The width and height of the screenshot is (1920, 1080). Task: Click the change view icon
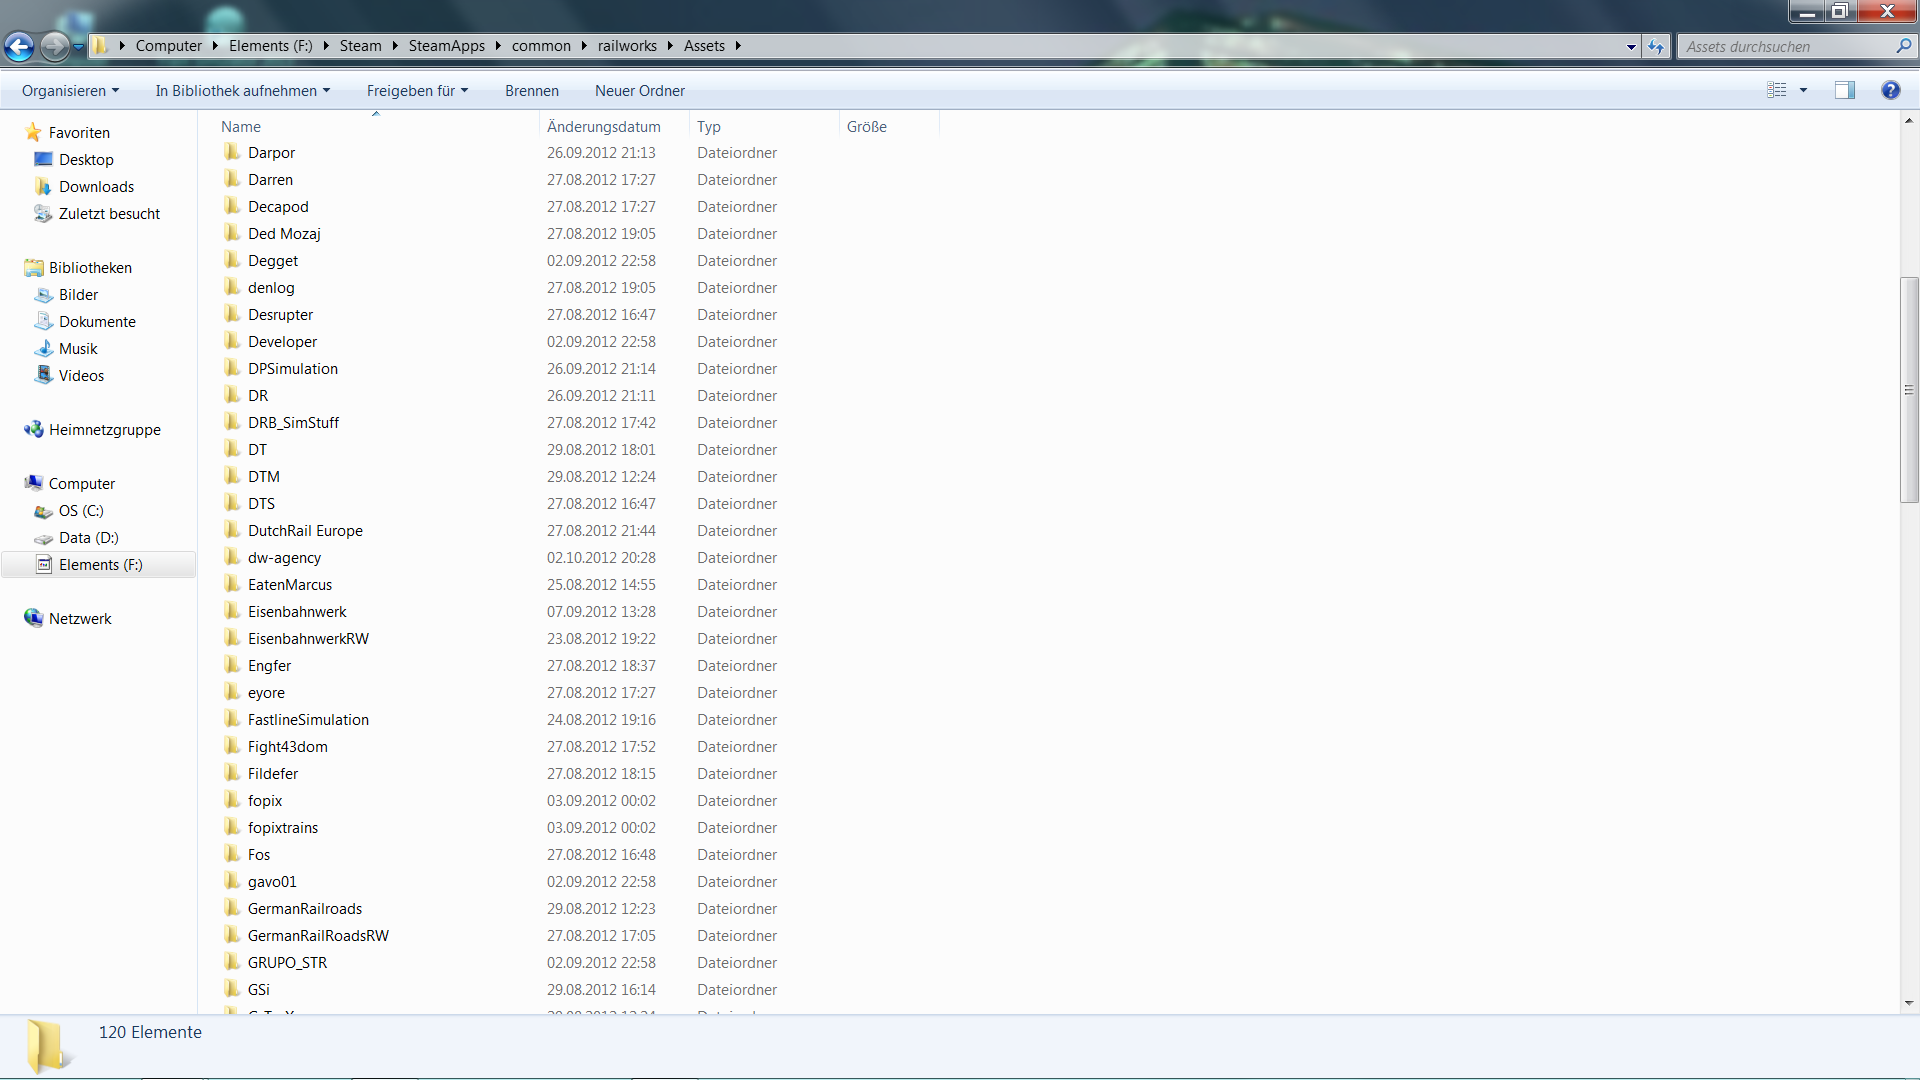tap(1777, 90)
